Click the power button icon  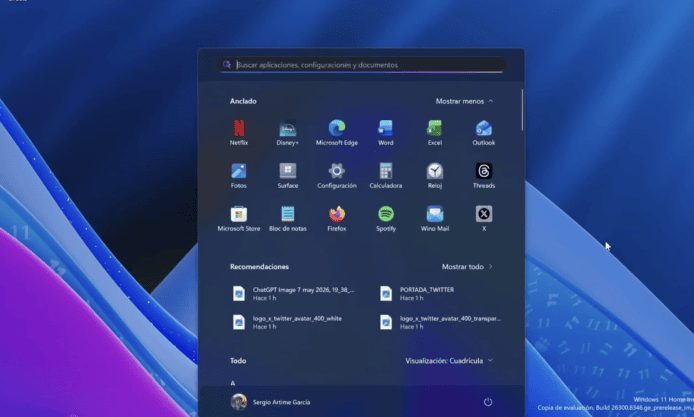coord(488,402)
